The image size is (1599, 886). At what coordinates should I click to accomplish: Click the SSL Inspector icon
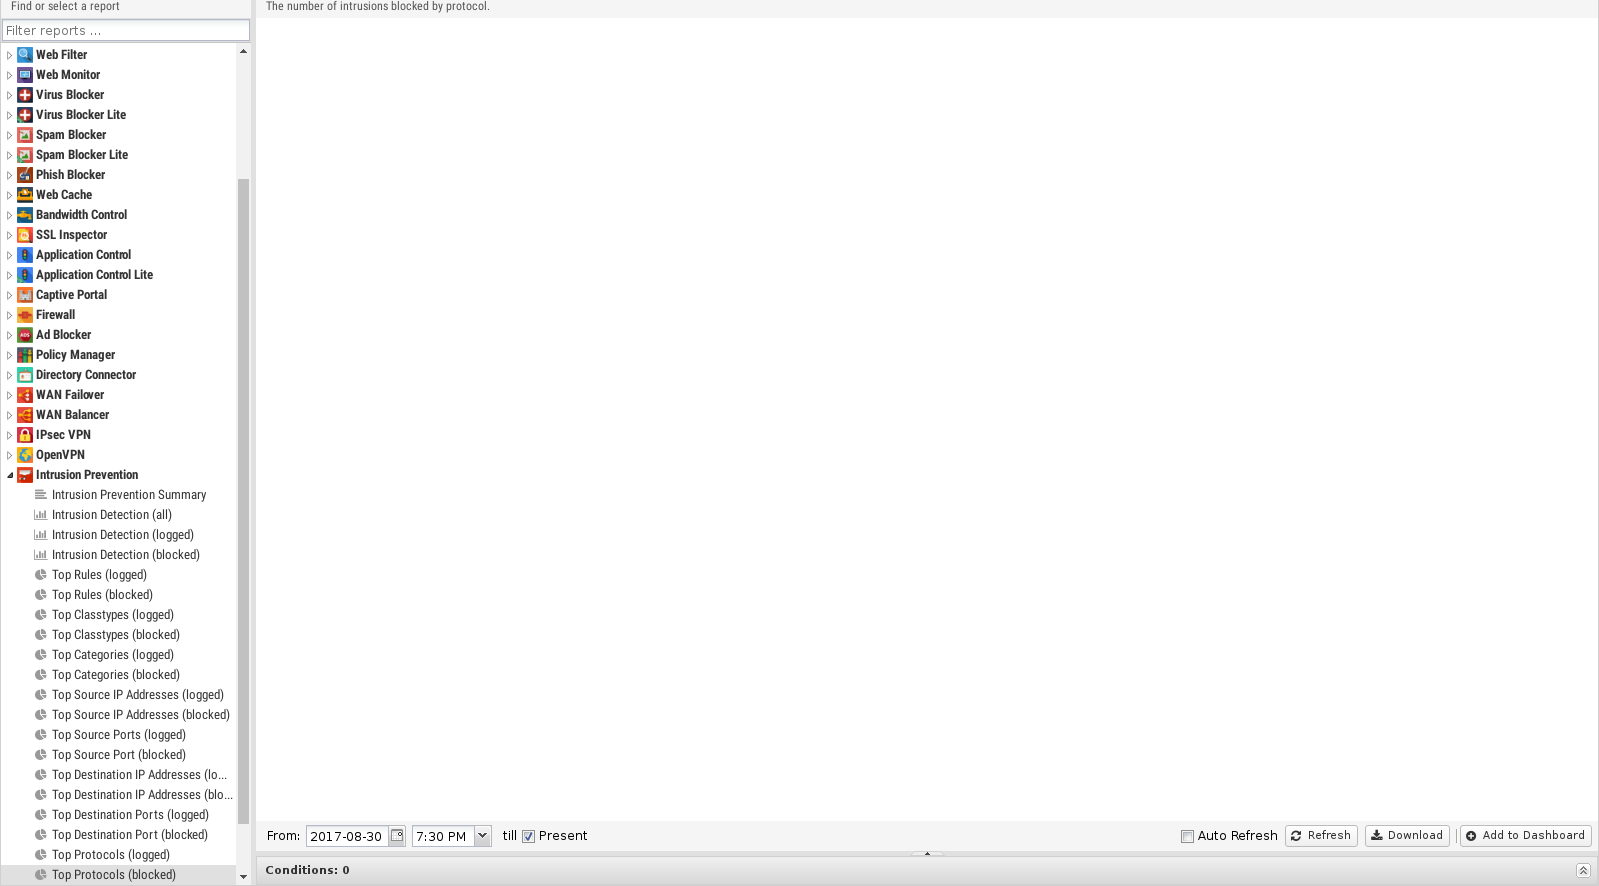[25, 235]
